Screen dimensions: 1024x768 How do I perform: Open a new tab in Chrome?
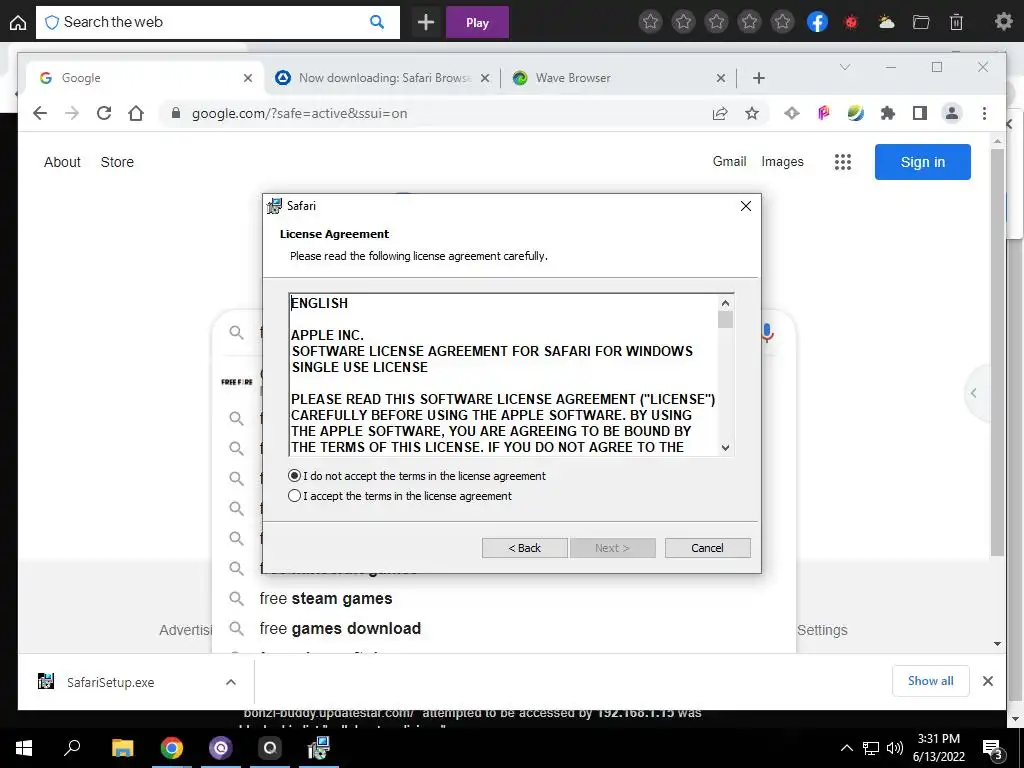(758, 78)
